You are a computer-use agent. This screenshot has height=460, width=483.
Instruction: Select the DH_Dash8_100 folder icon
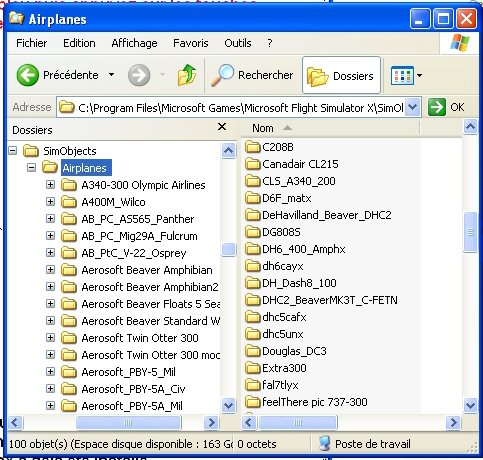click(252, 283)
